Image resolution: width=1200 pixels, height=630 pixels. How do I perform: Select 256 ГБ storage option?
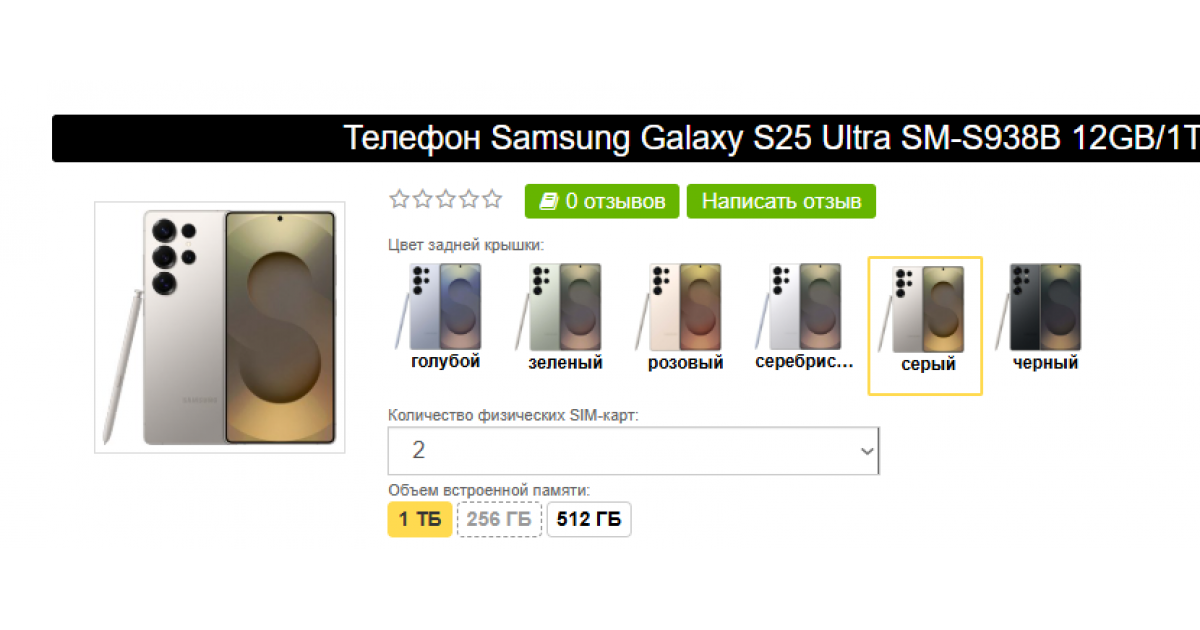point(499,519)
